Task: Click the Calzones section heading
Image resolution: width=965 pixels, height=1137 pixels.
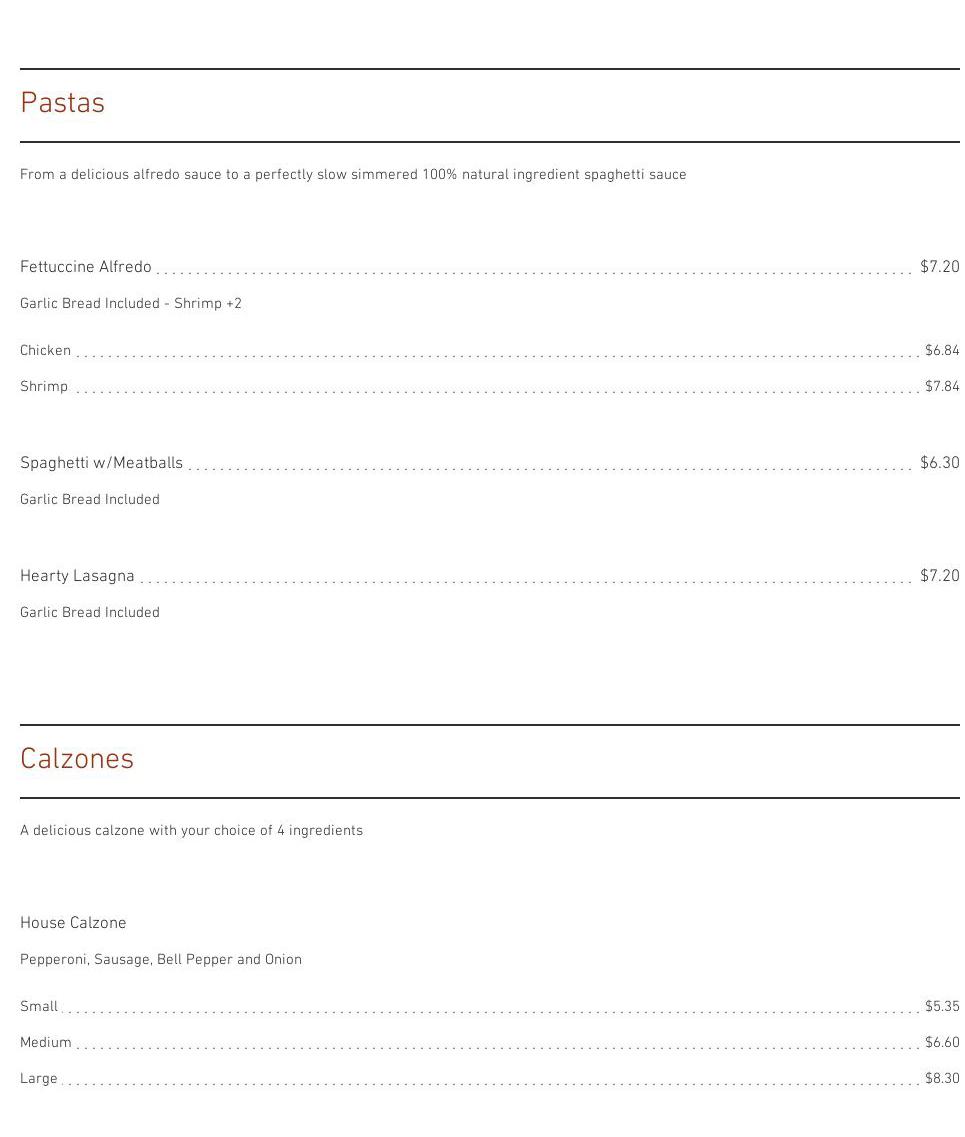Action: click(x=77, y=759)
